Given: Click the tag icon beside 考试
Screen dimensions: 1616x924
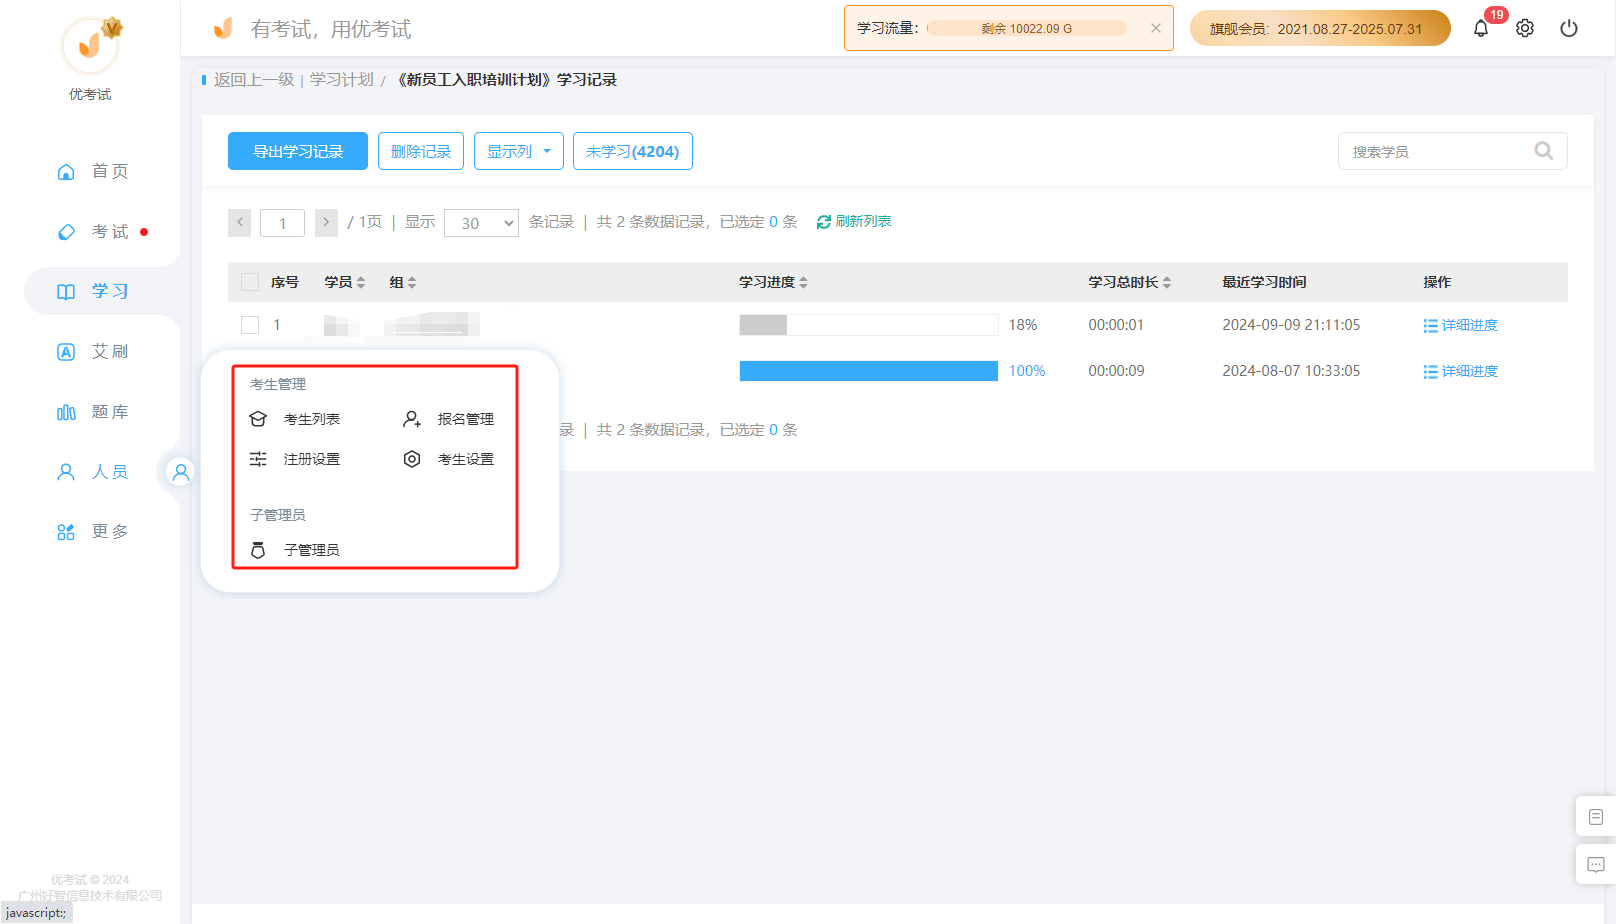Looking at the screenshot, I should click(x=66, y=232).
